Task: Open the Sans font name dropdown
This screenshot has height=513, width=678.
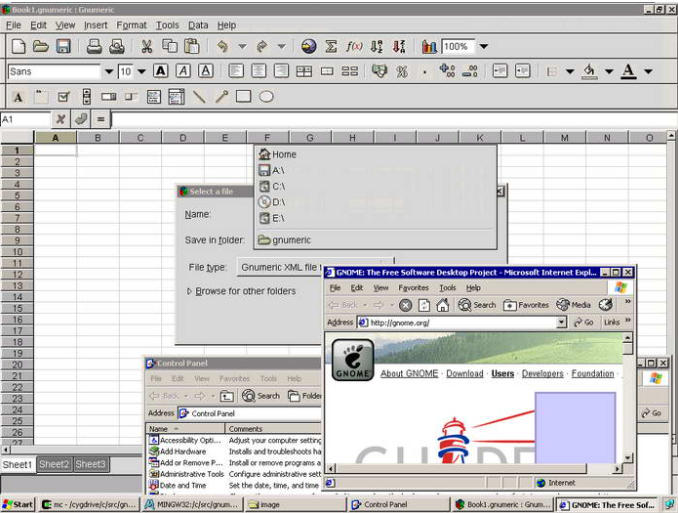Action: (108, 72)
